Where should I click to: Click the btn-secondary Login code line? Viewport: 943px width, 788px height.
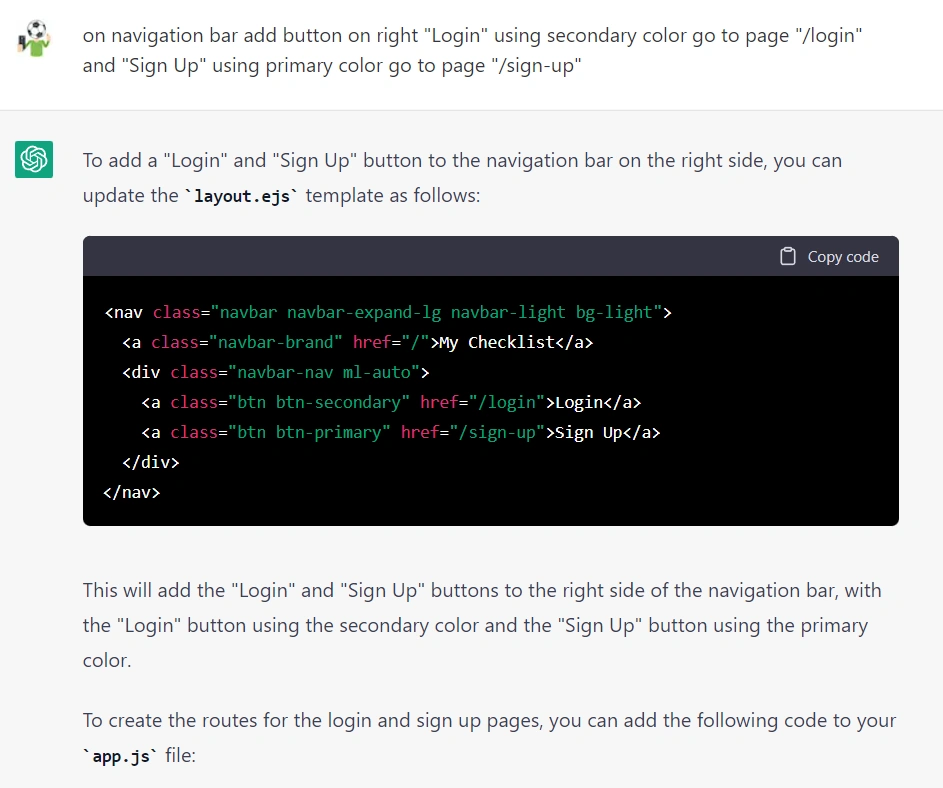pos(392,402)
